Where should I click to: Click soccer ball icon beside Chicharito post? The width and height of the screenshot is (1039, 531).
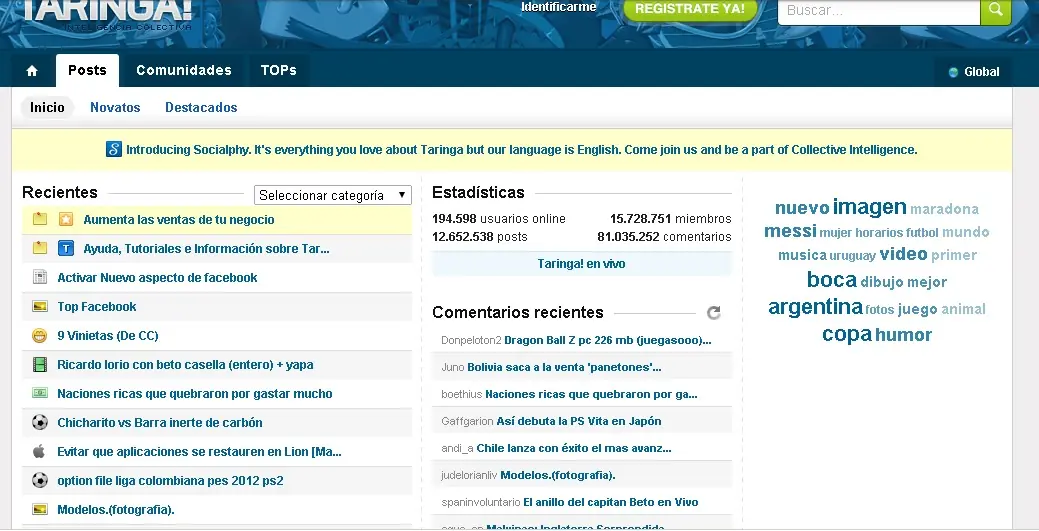[40, 422]
